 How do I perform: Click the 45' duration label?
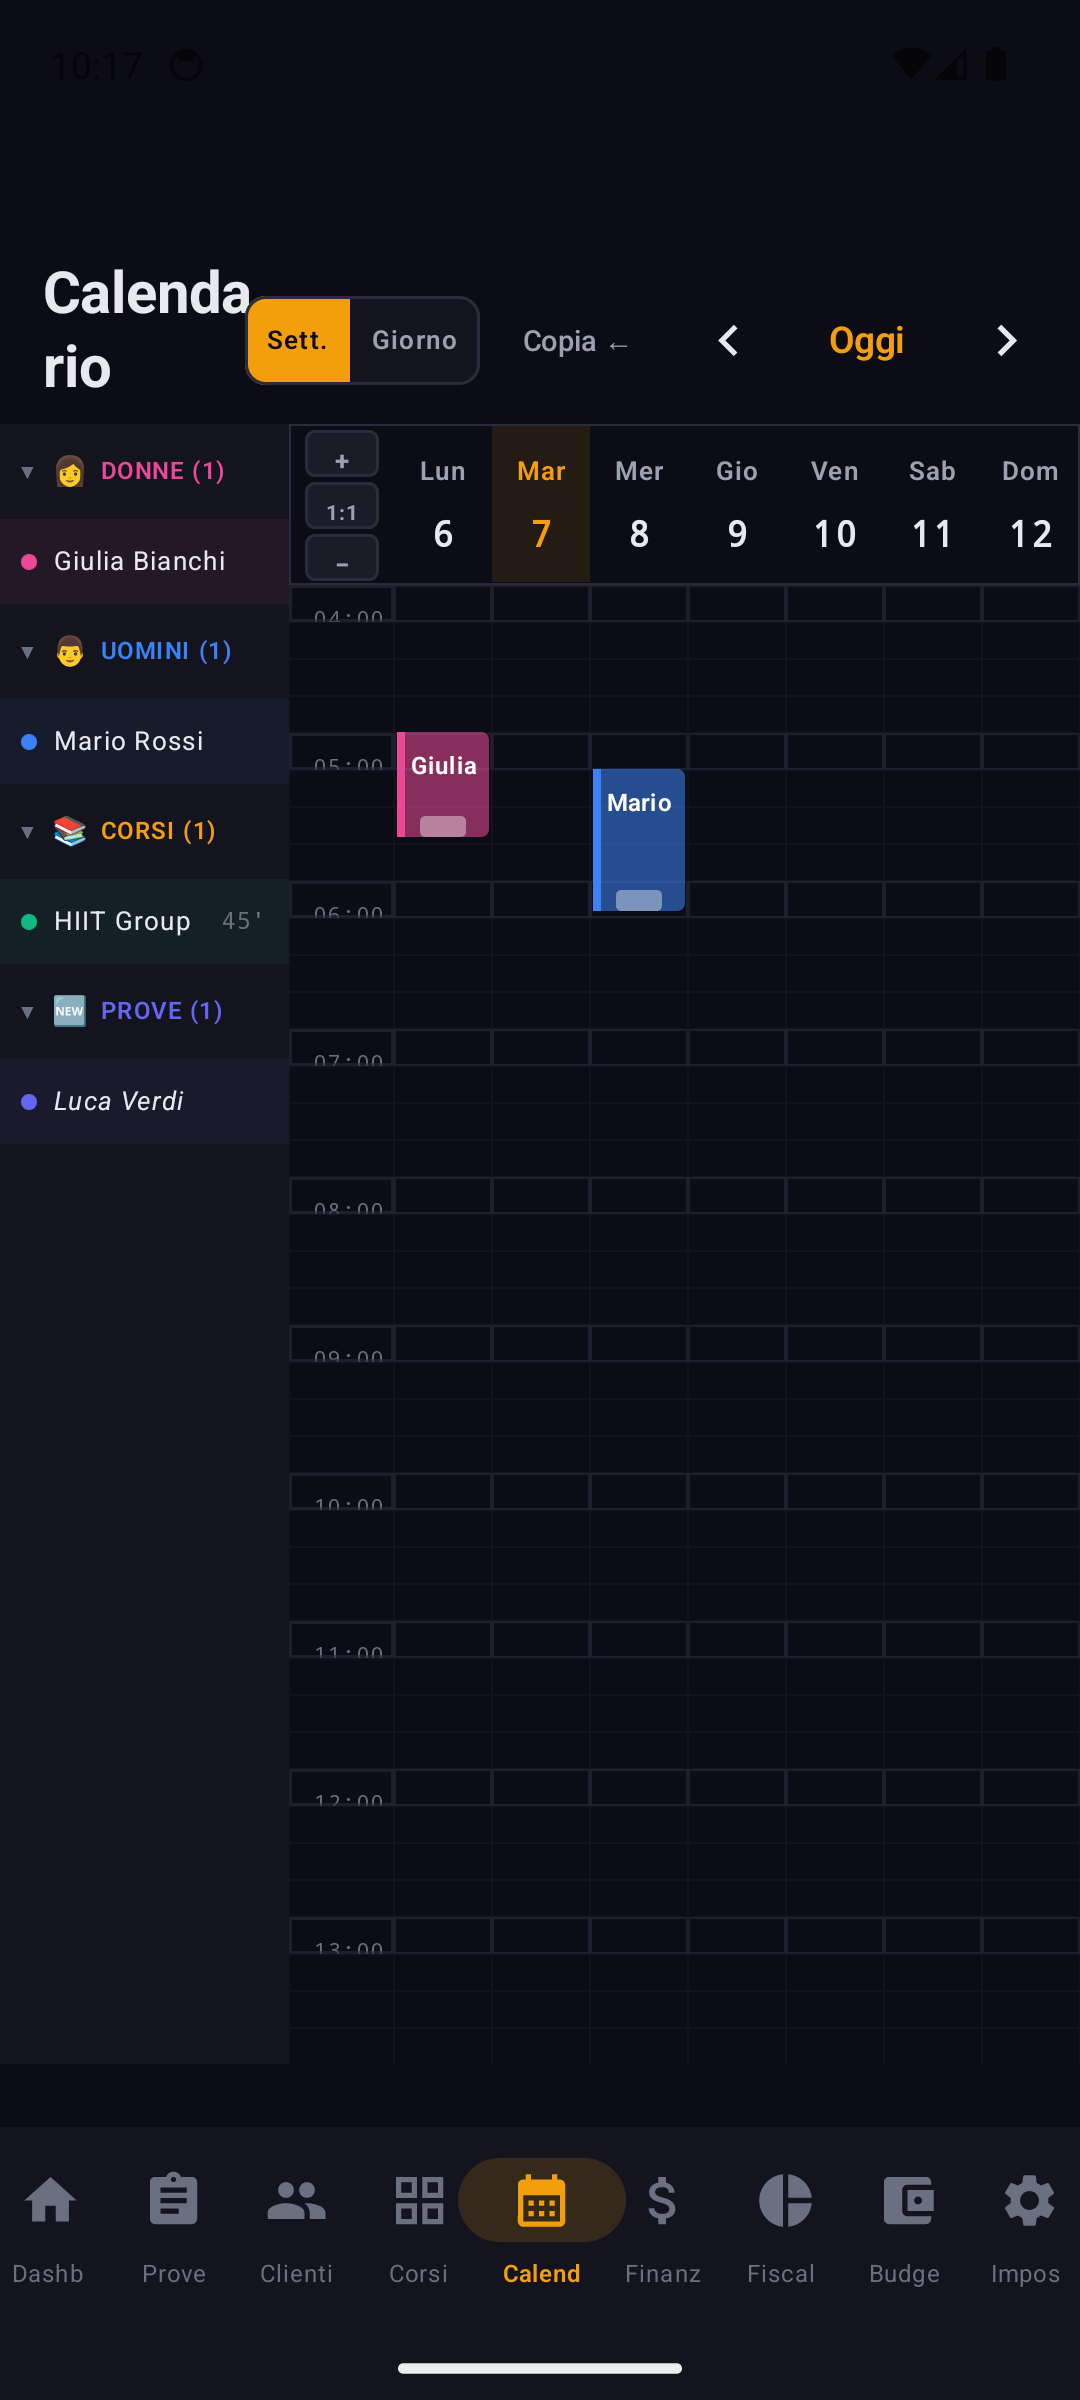click(243, 921)
